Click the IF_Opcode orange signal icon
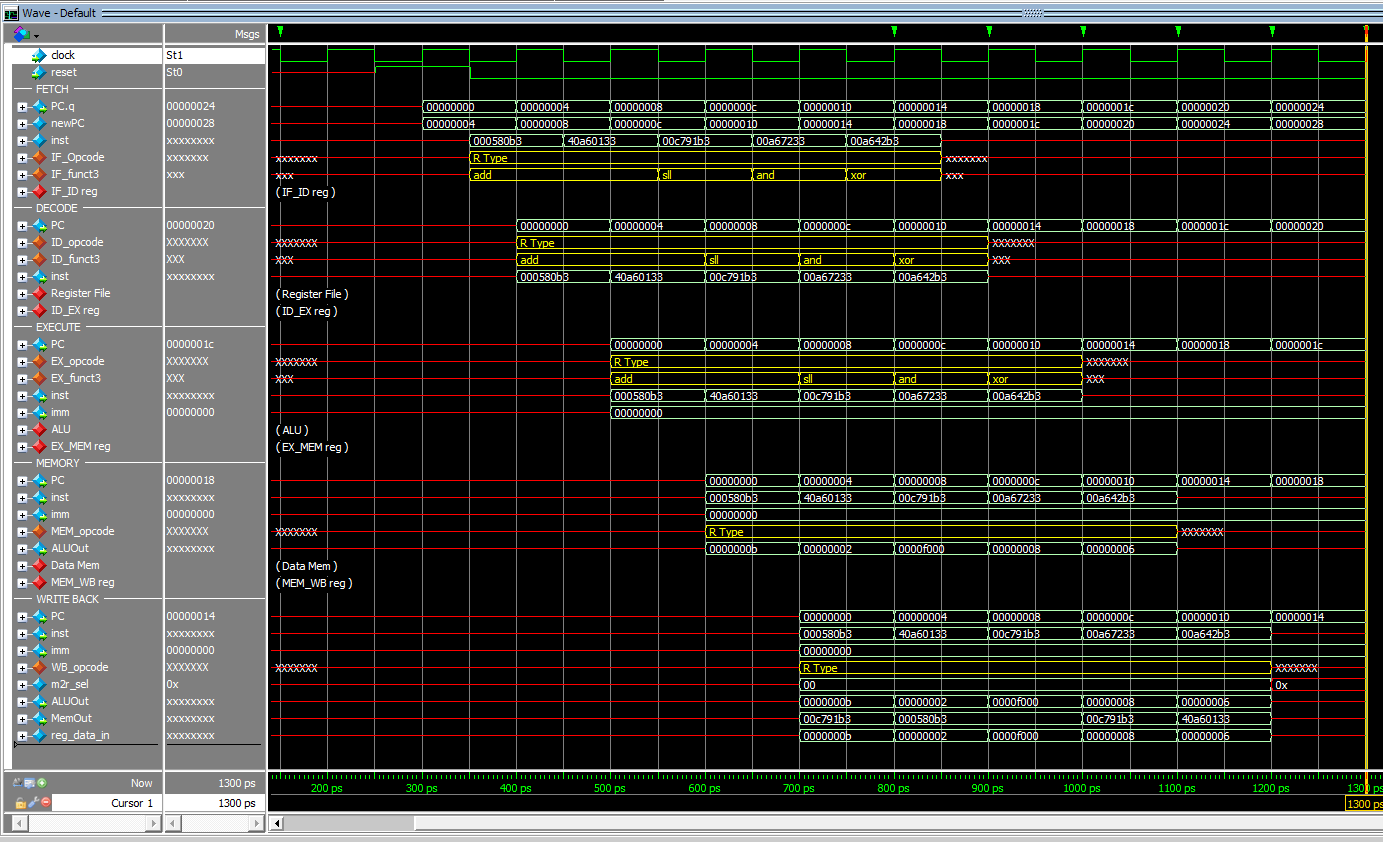 tap(39, 157)
